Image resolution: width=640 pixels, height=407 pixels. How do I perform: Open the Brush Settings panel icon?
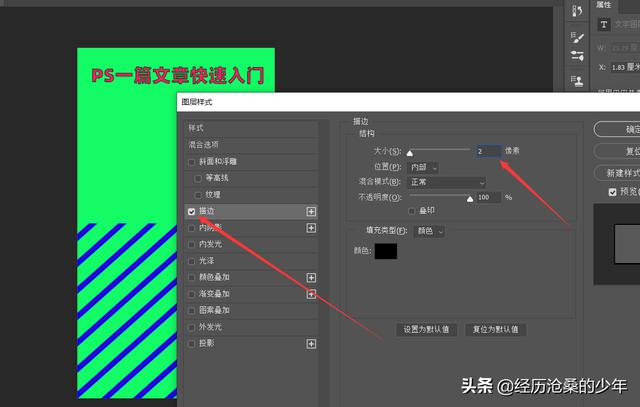577,37
